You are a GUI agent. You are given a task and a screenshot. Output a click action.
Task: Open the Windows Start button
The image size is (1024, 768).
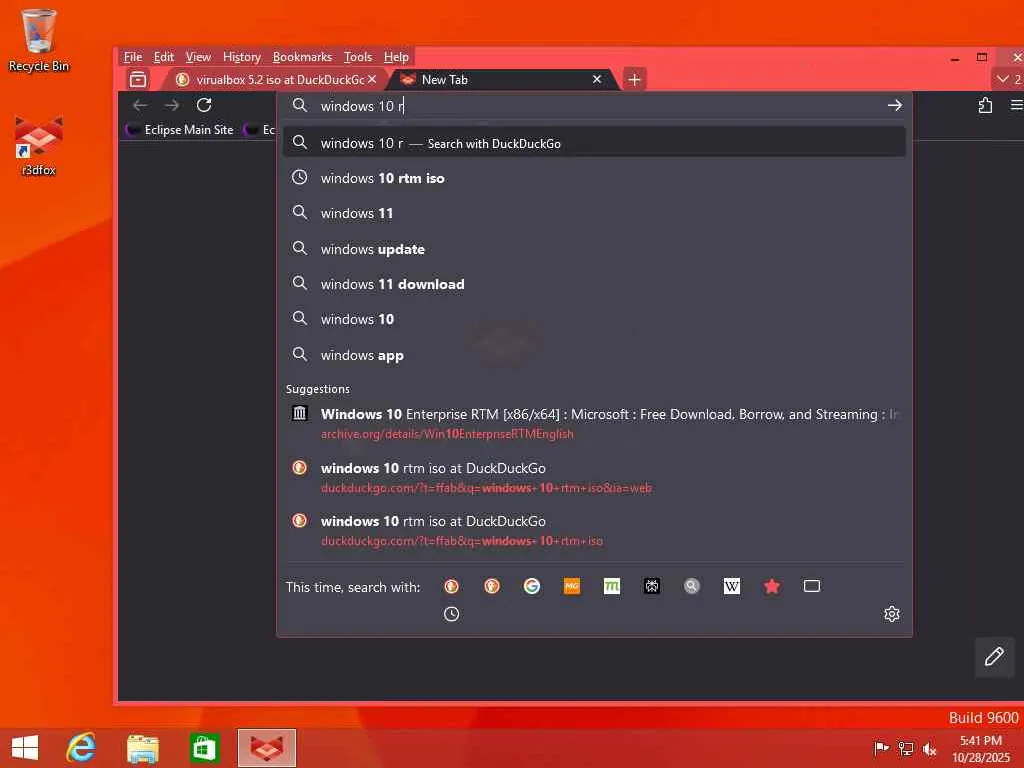point(25,748)
